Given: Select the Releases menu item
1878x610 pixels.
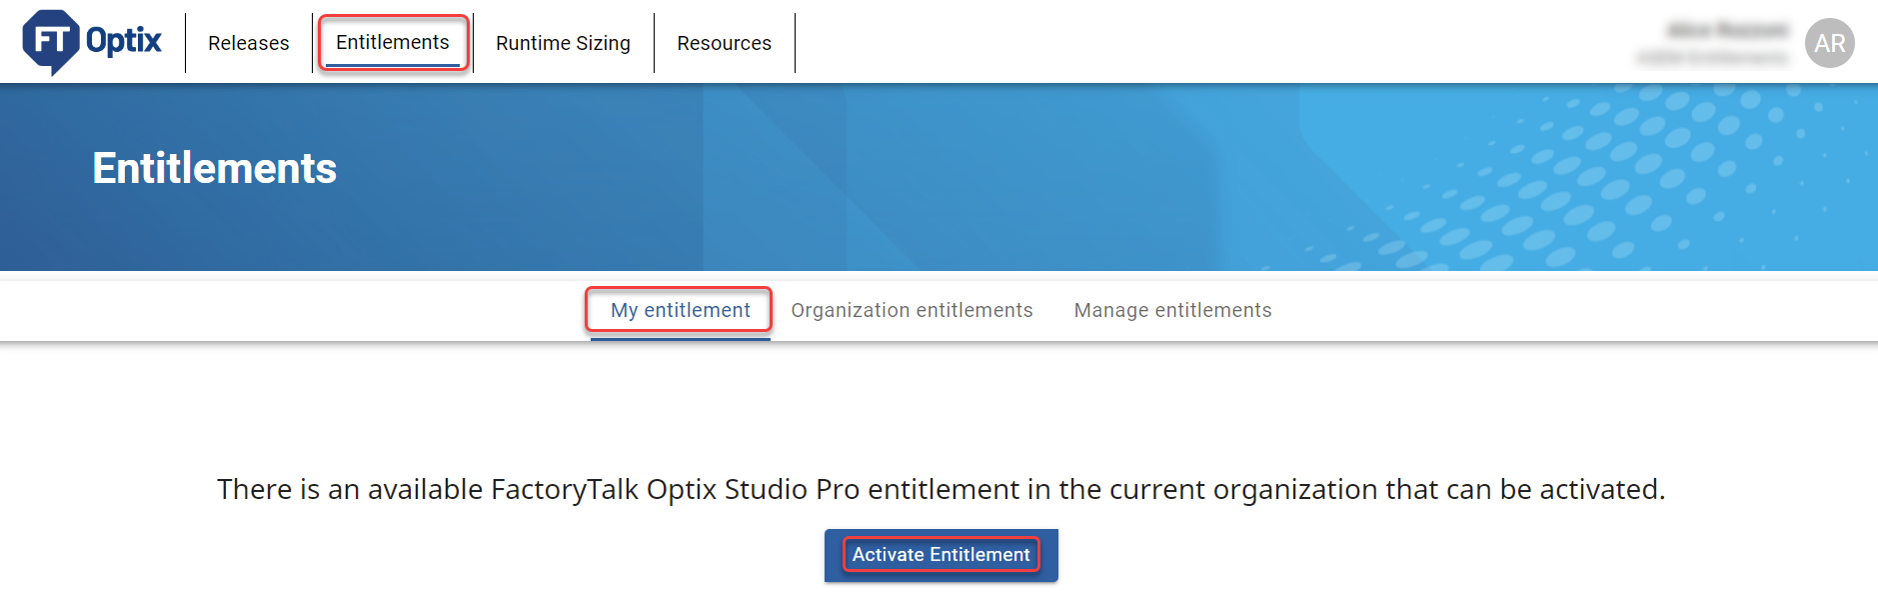Looking at the screenshot, I should click(247, 42).
